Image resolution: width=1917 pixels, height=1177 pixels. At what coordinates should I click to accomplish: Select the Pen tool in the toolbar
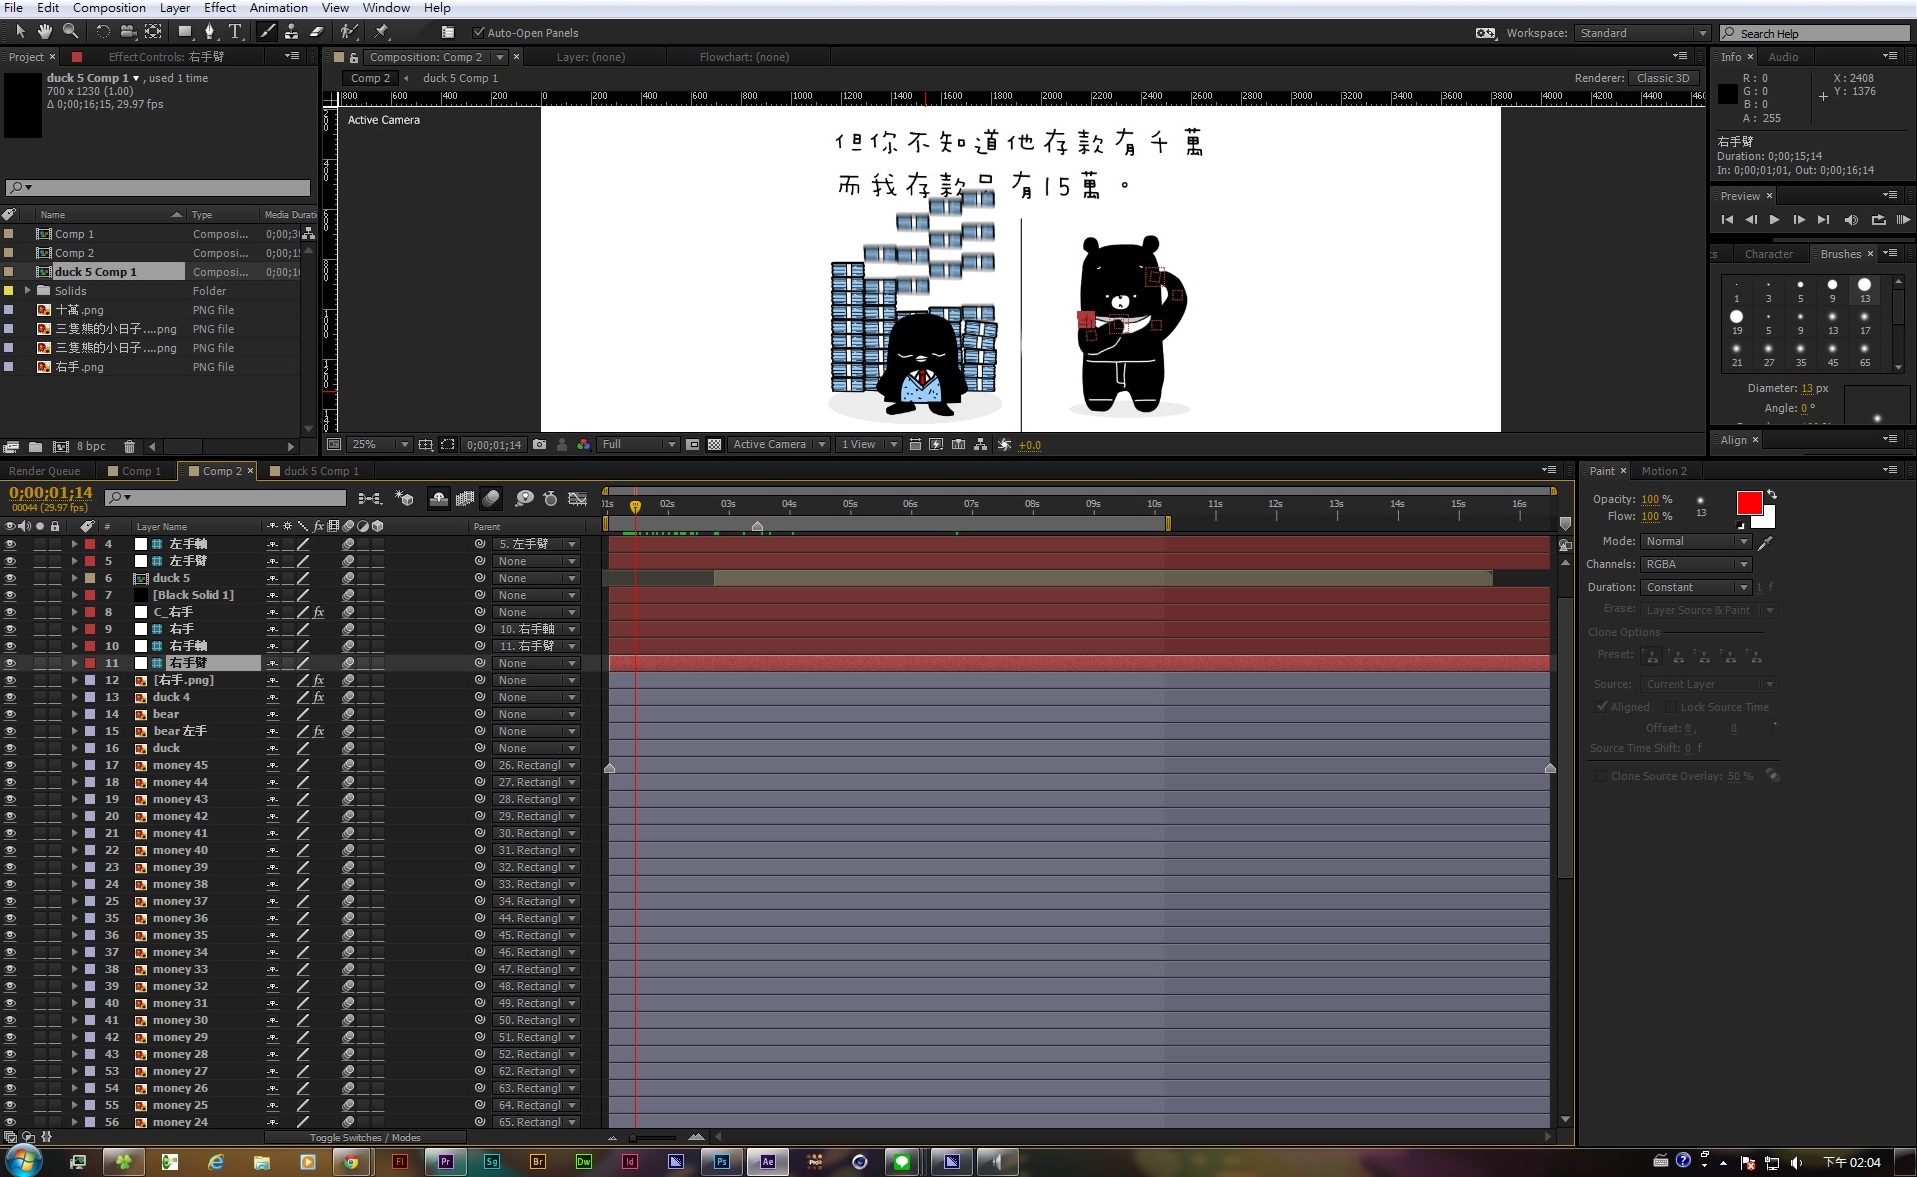tap(209, 32)
